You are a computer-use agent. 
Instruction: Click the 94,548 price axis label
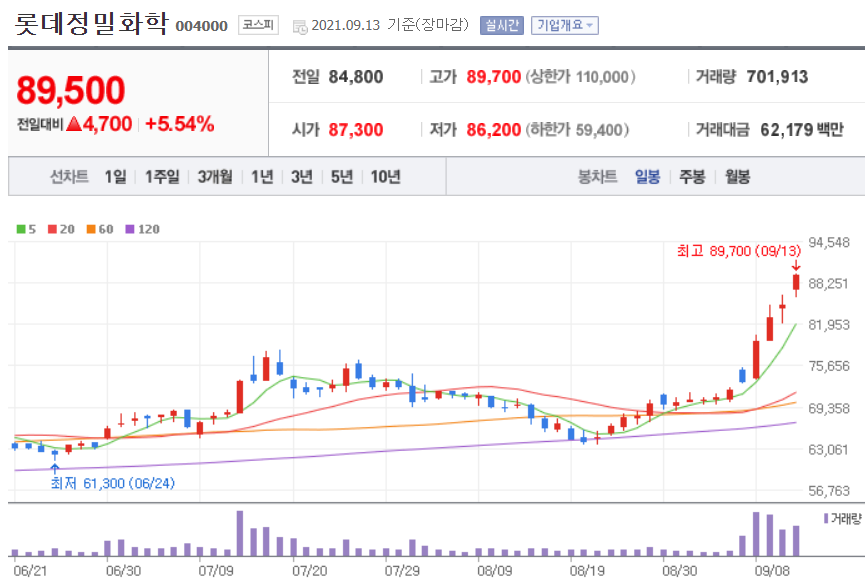pos(829,242)
